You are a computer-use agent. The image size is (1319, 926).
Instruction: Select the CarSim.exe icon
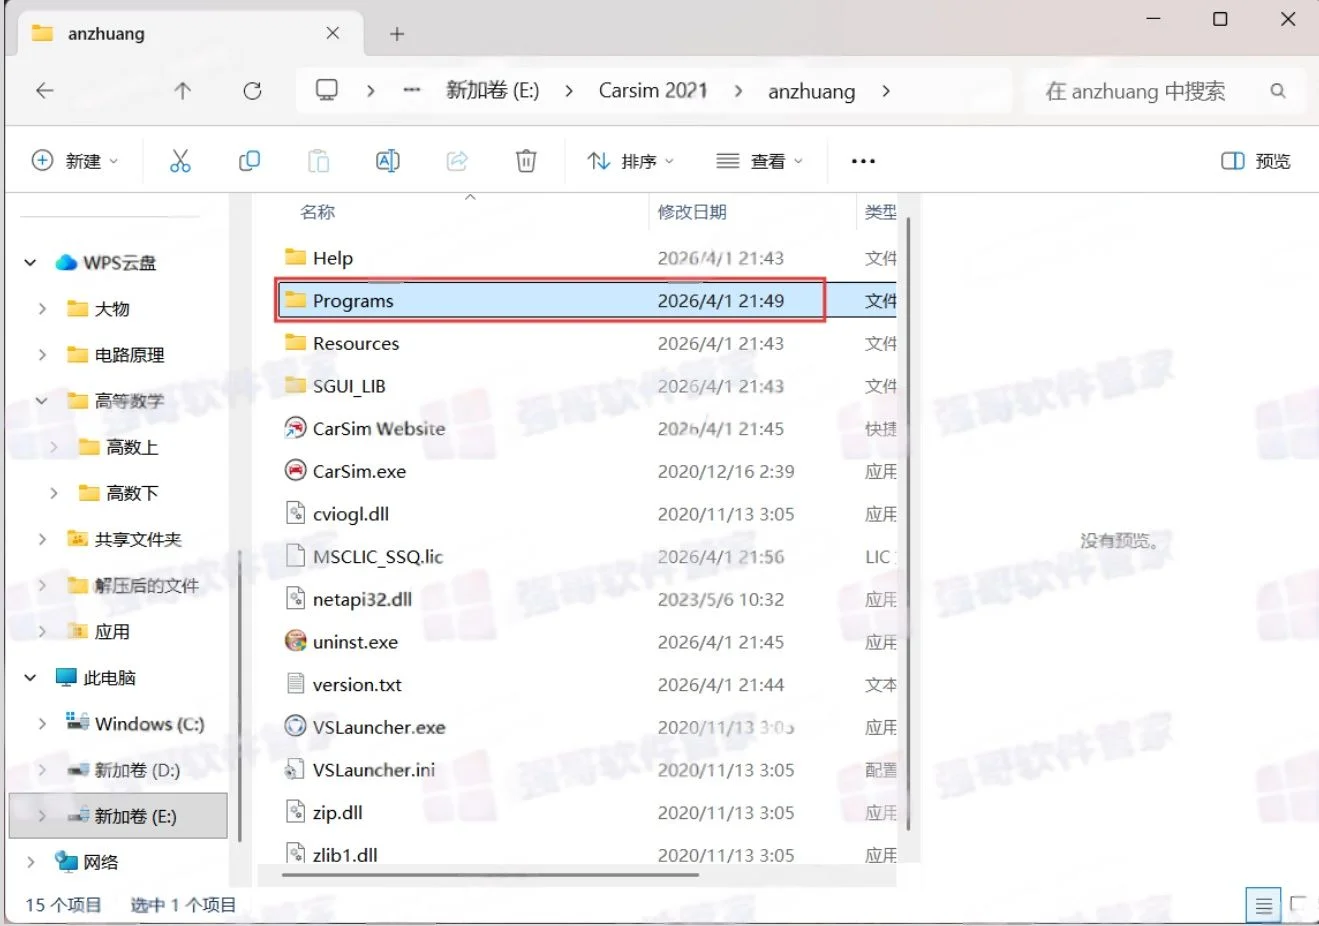point(295,470)
